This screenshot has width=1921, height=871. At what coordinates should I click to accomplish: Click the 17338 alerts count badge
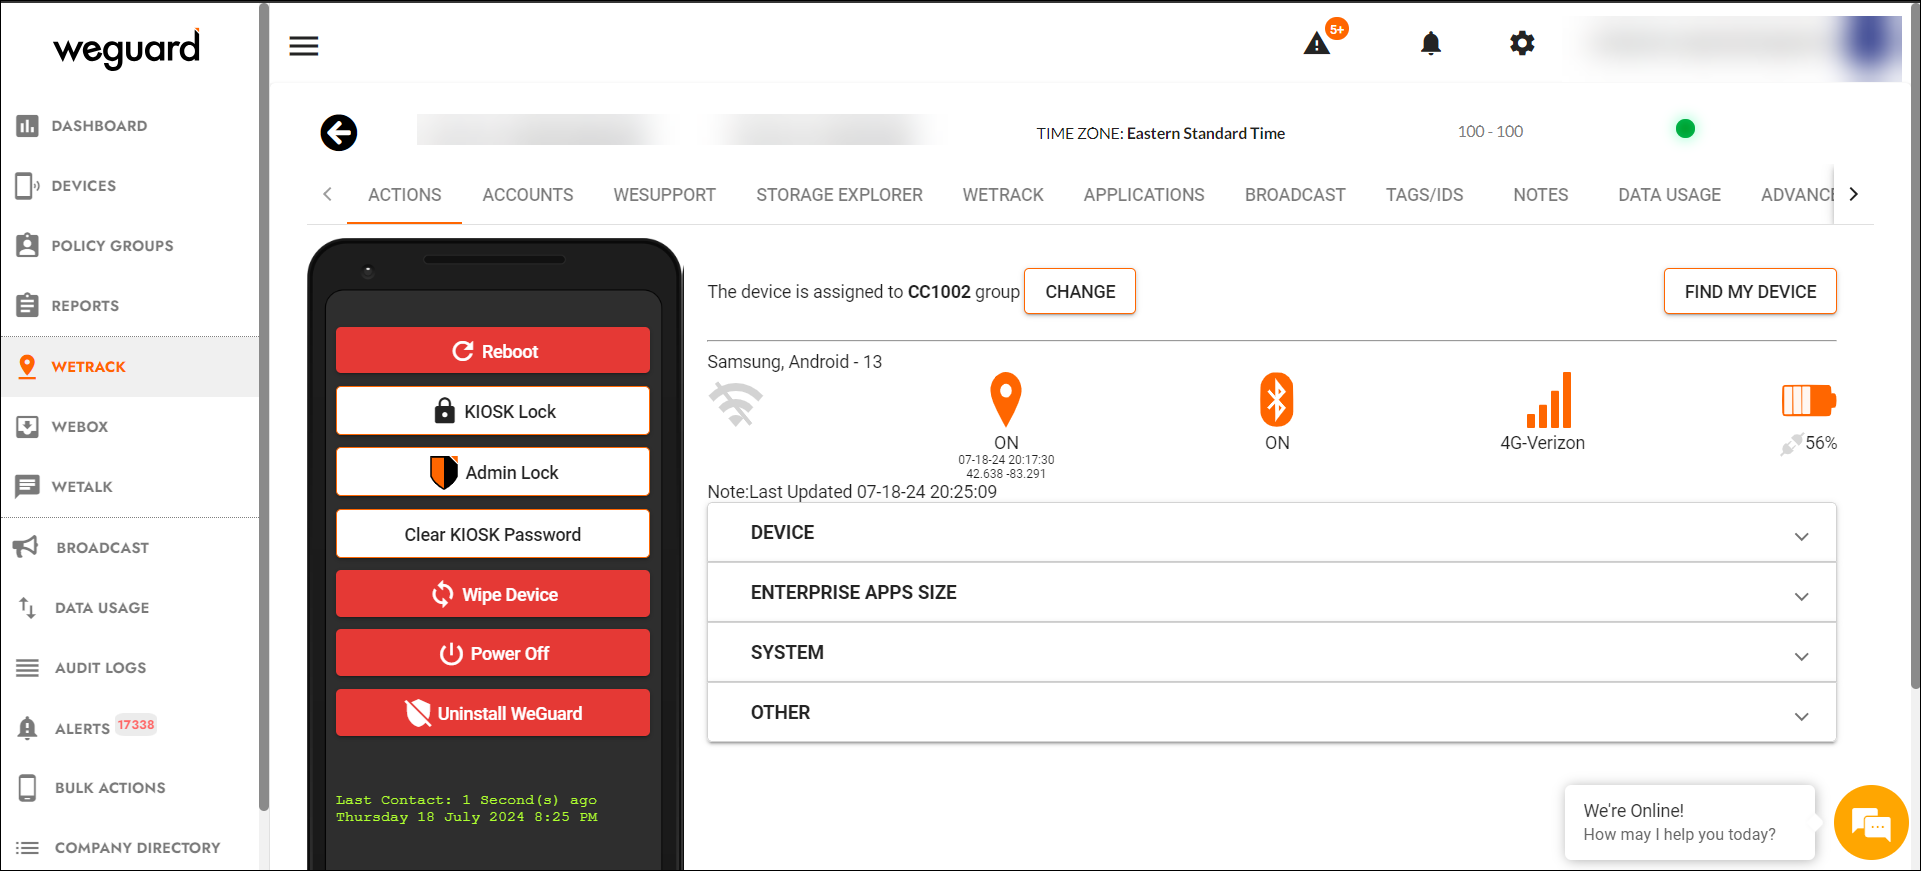tap(136, 725)
